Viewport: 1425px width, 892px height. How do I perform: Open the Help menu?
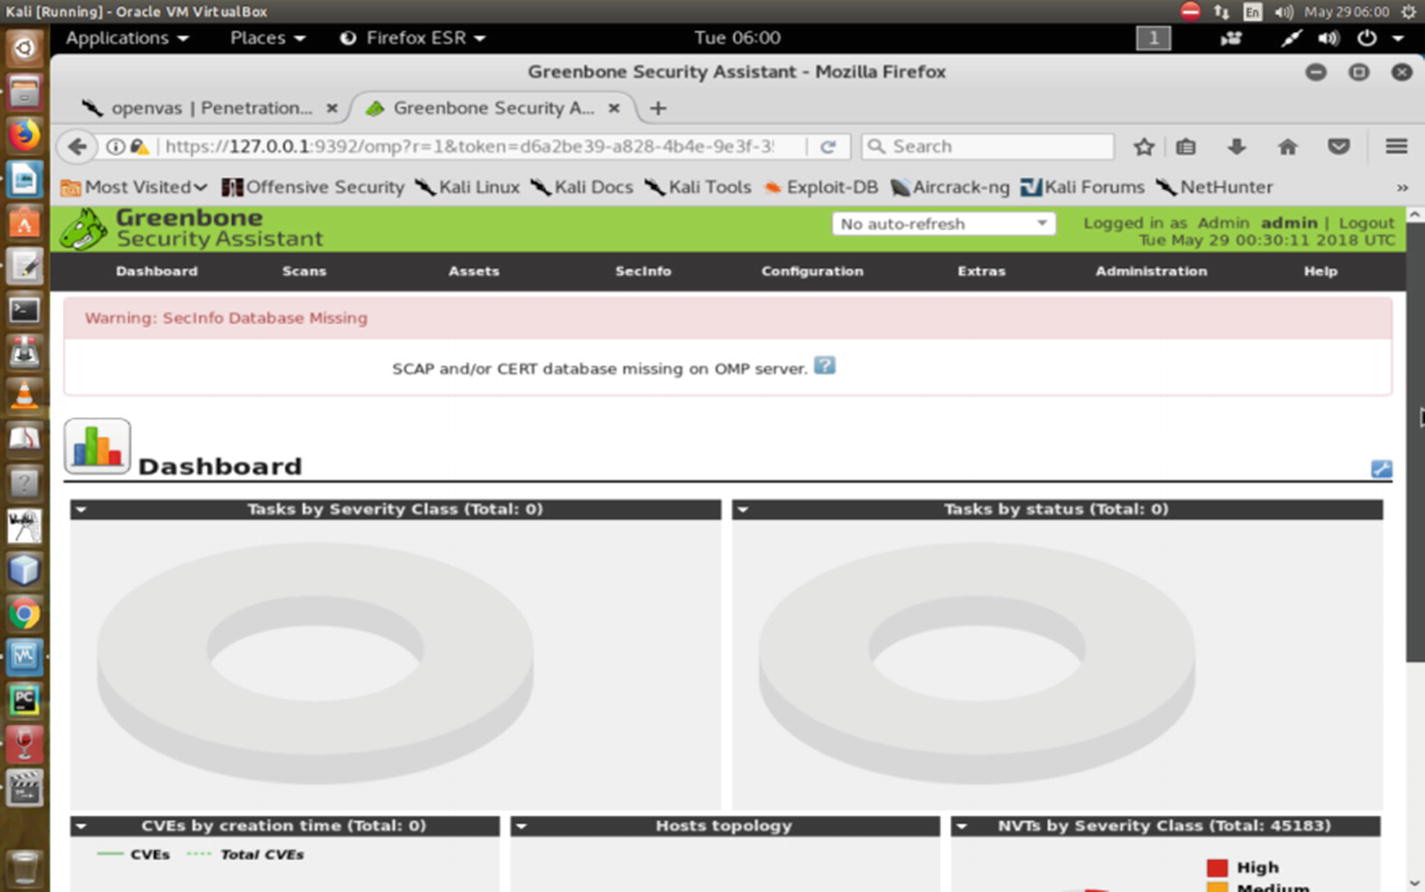tap(1320, 271)
